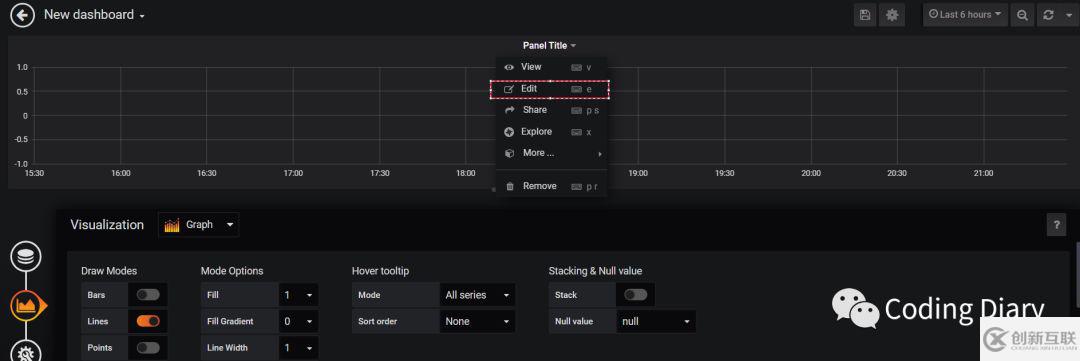This screenshot has width=1080, height=361.
Task: Click the Share arrow icon in menu
Action: point(510,110)
